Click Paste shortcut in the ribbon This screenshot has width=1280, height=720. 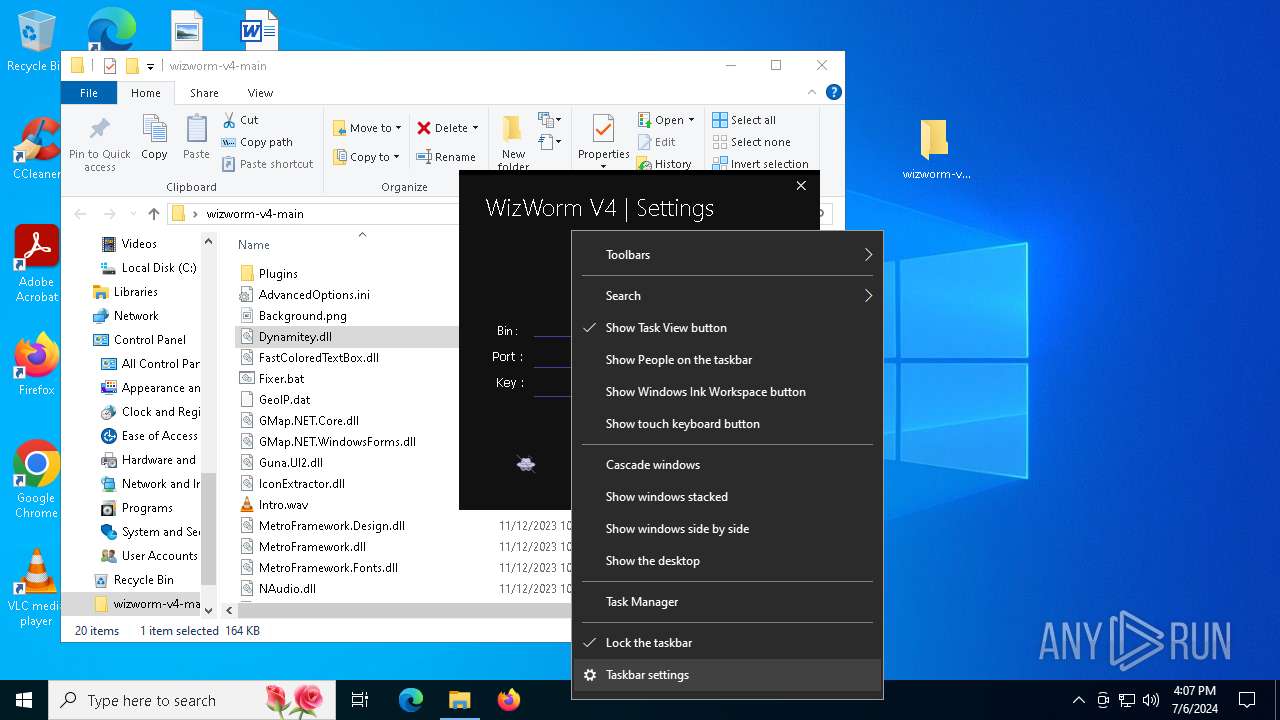pyautogui.click(x=267, y=164)
